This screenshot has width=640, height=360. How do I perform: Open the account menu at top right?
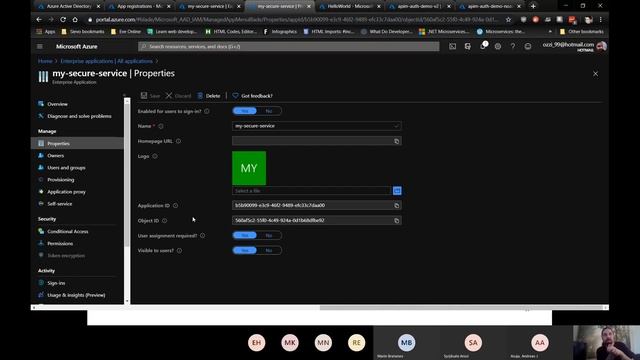pyautogui.click(x=574, y=47)
